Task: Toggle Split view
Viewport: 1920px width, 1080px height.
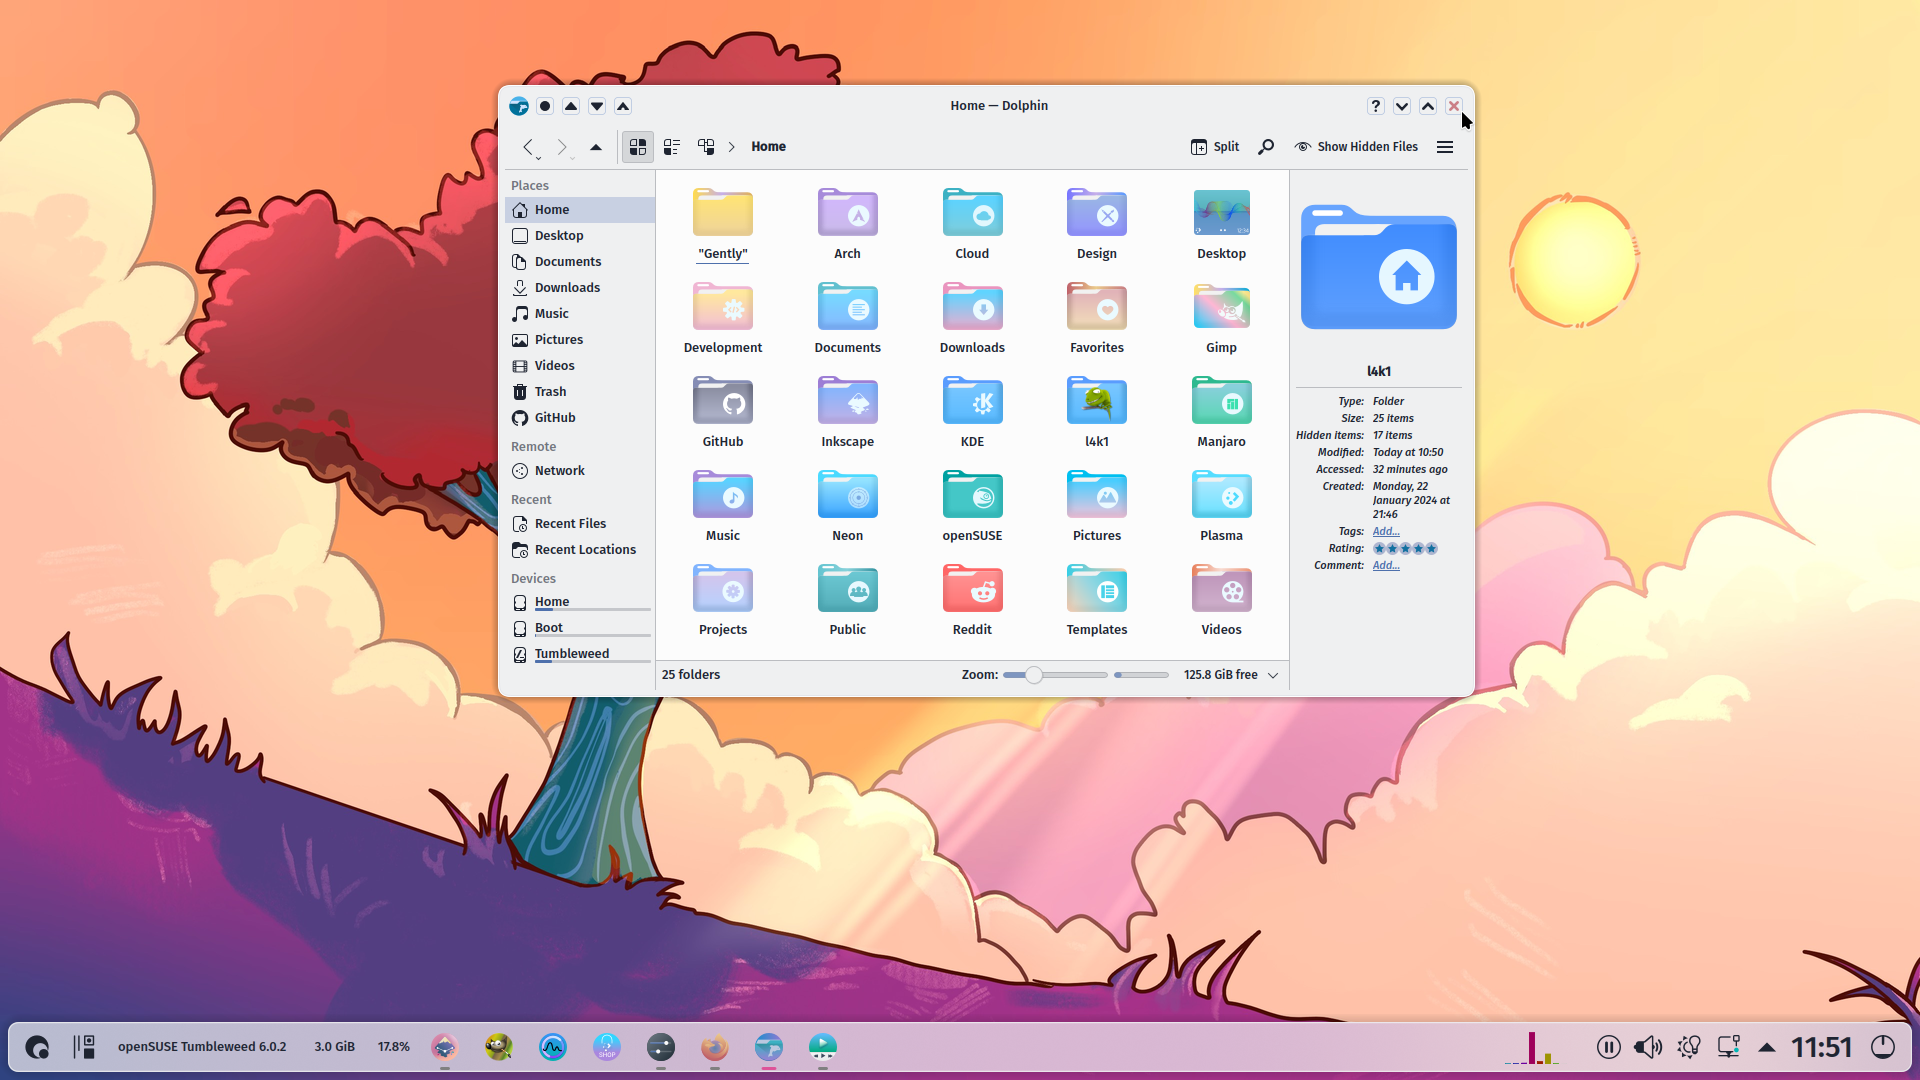Action: [1214, 147]
